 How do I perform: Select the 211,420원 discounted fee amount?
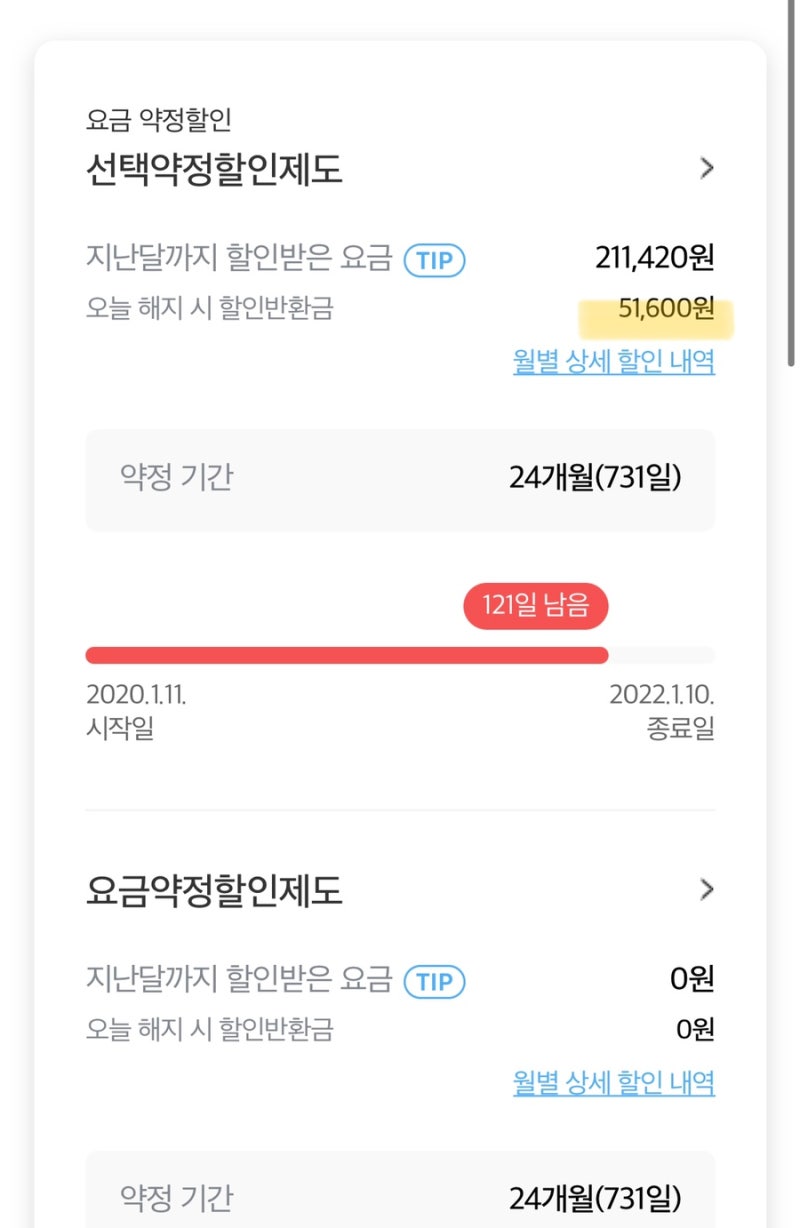[x=655, y=258]
